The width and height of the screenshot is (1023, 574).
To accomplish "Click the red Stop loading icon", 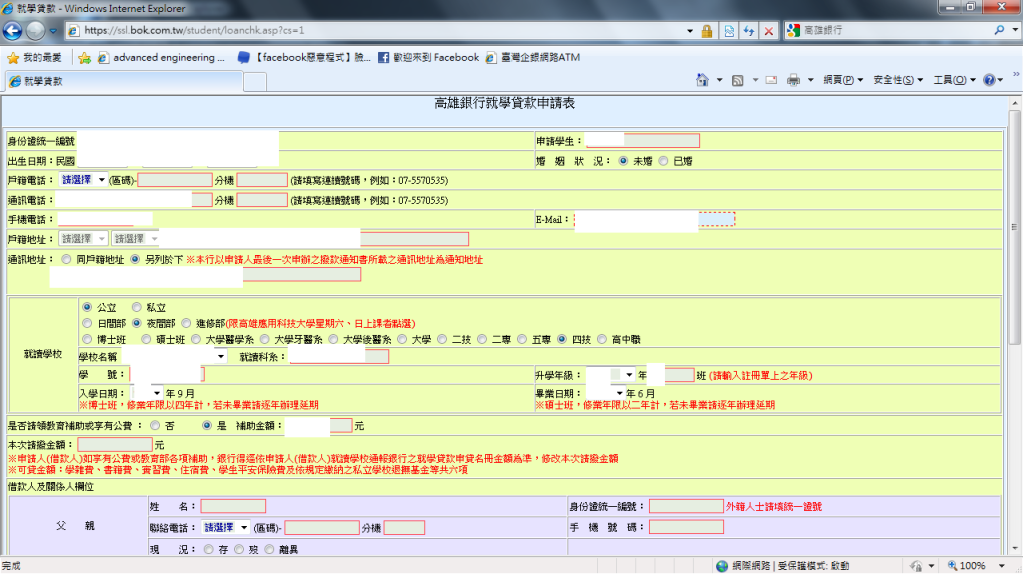I will [x=769, y=31].
